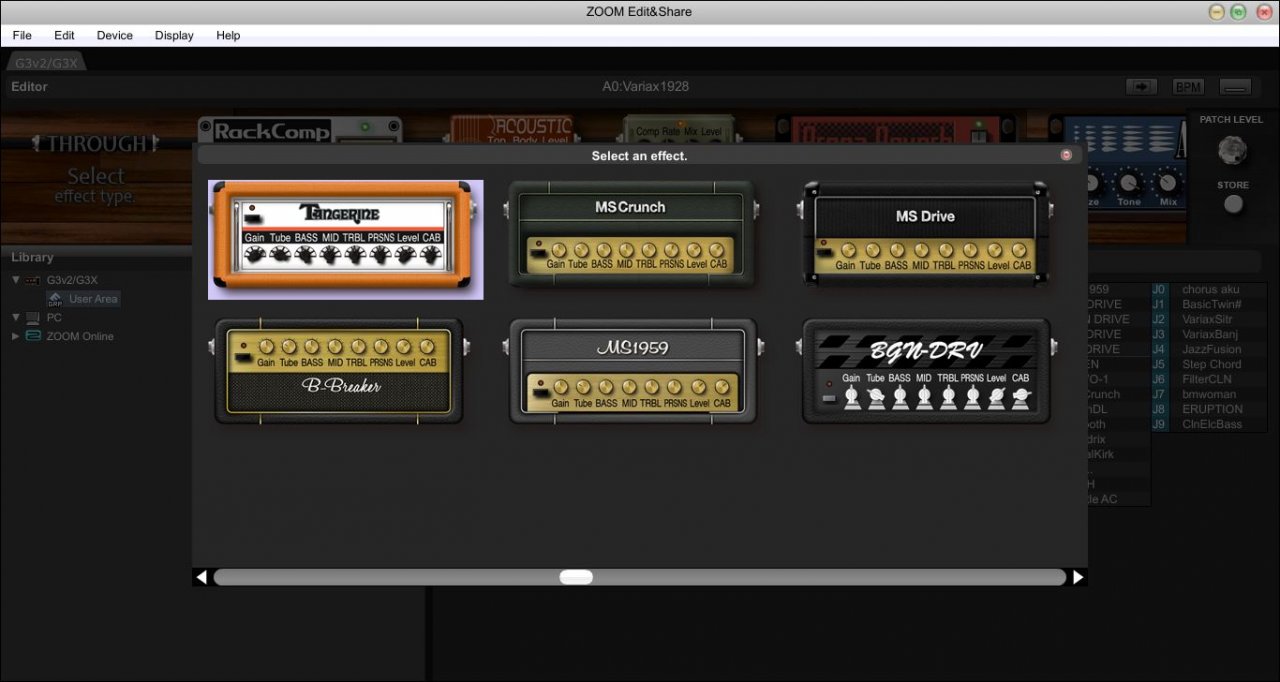Collapse the G3v2/G3X library node
Viewport: 1280px width, 682px height.
pos(16,280)
